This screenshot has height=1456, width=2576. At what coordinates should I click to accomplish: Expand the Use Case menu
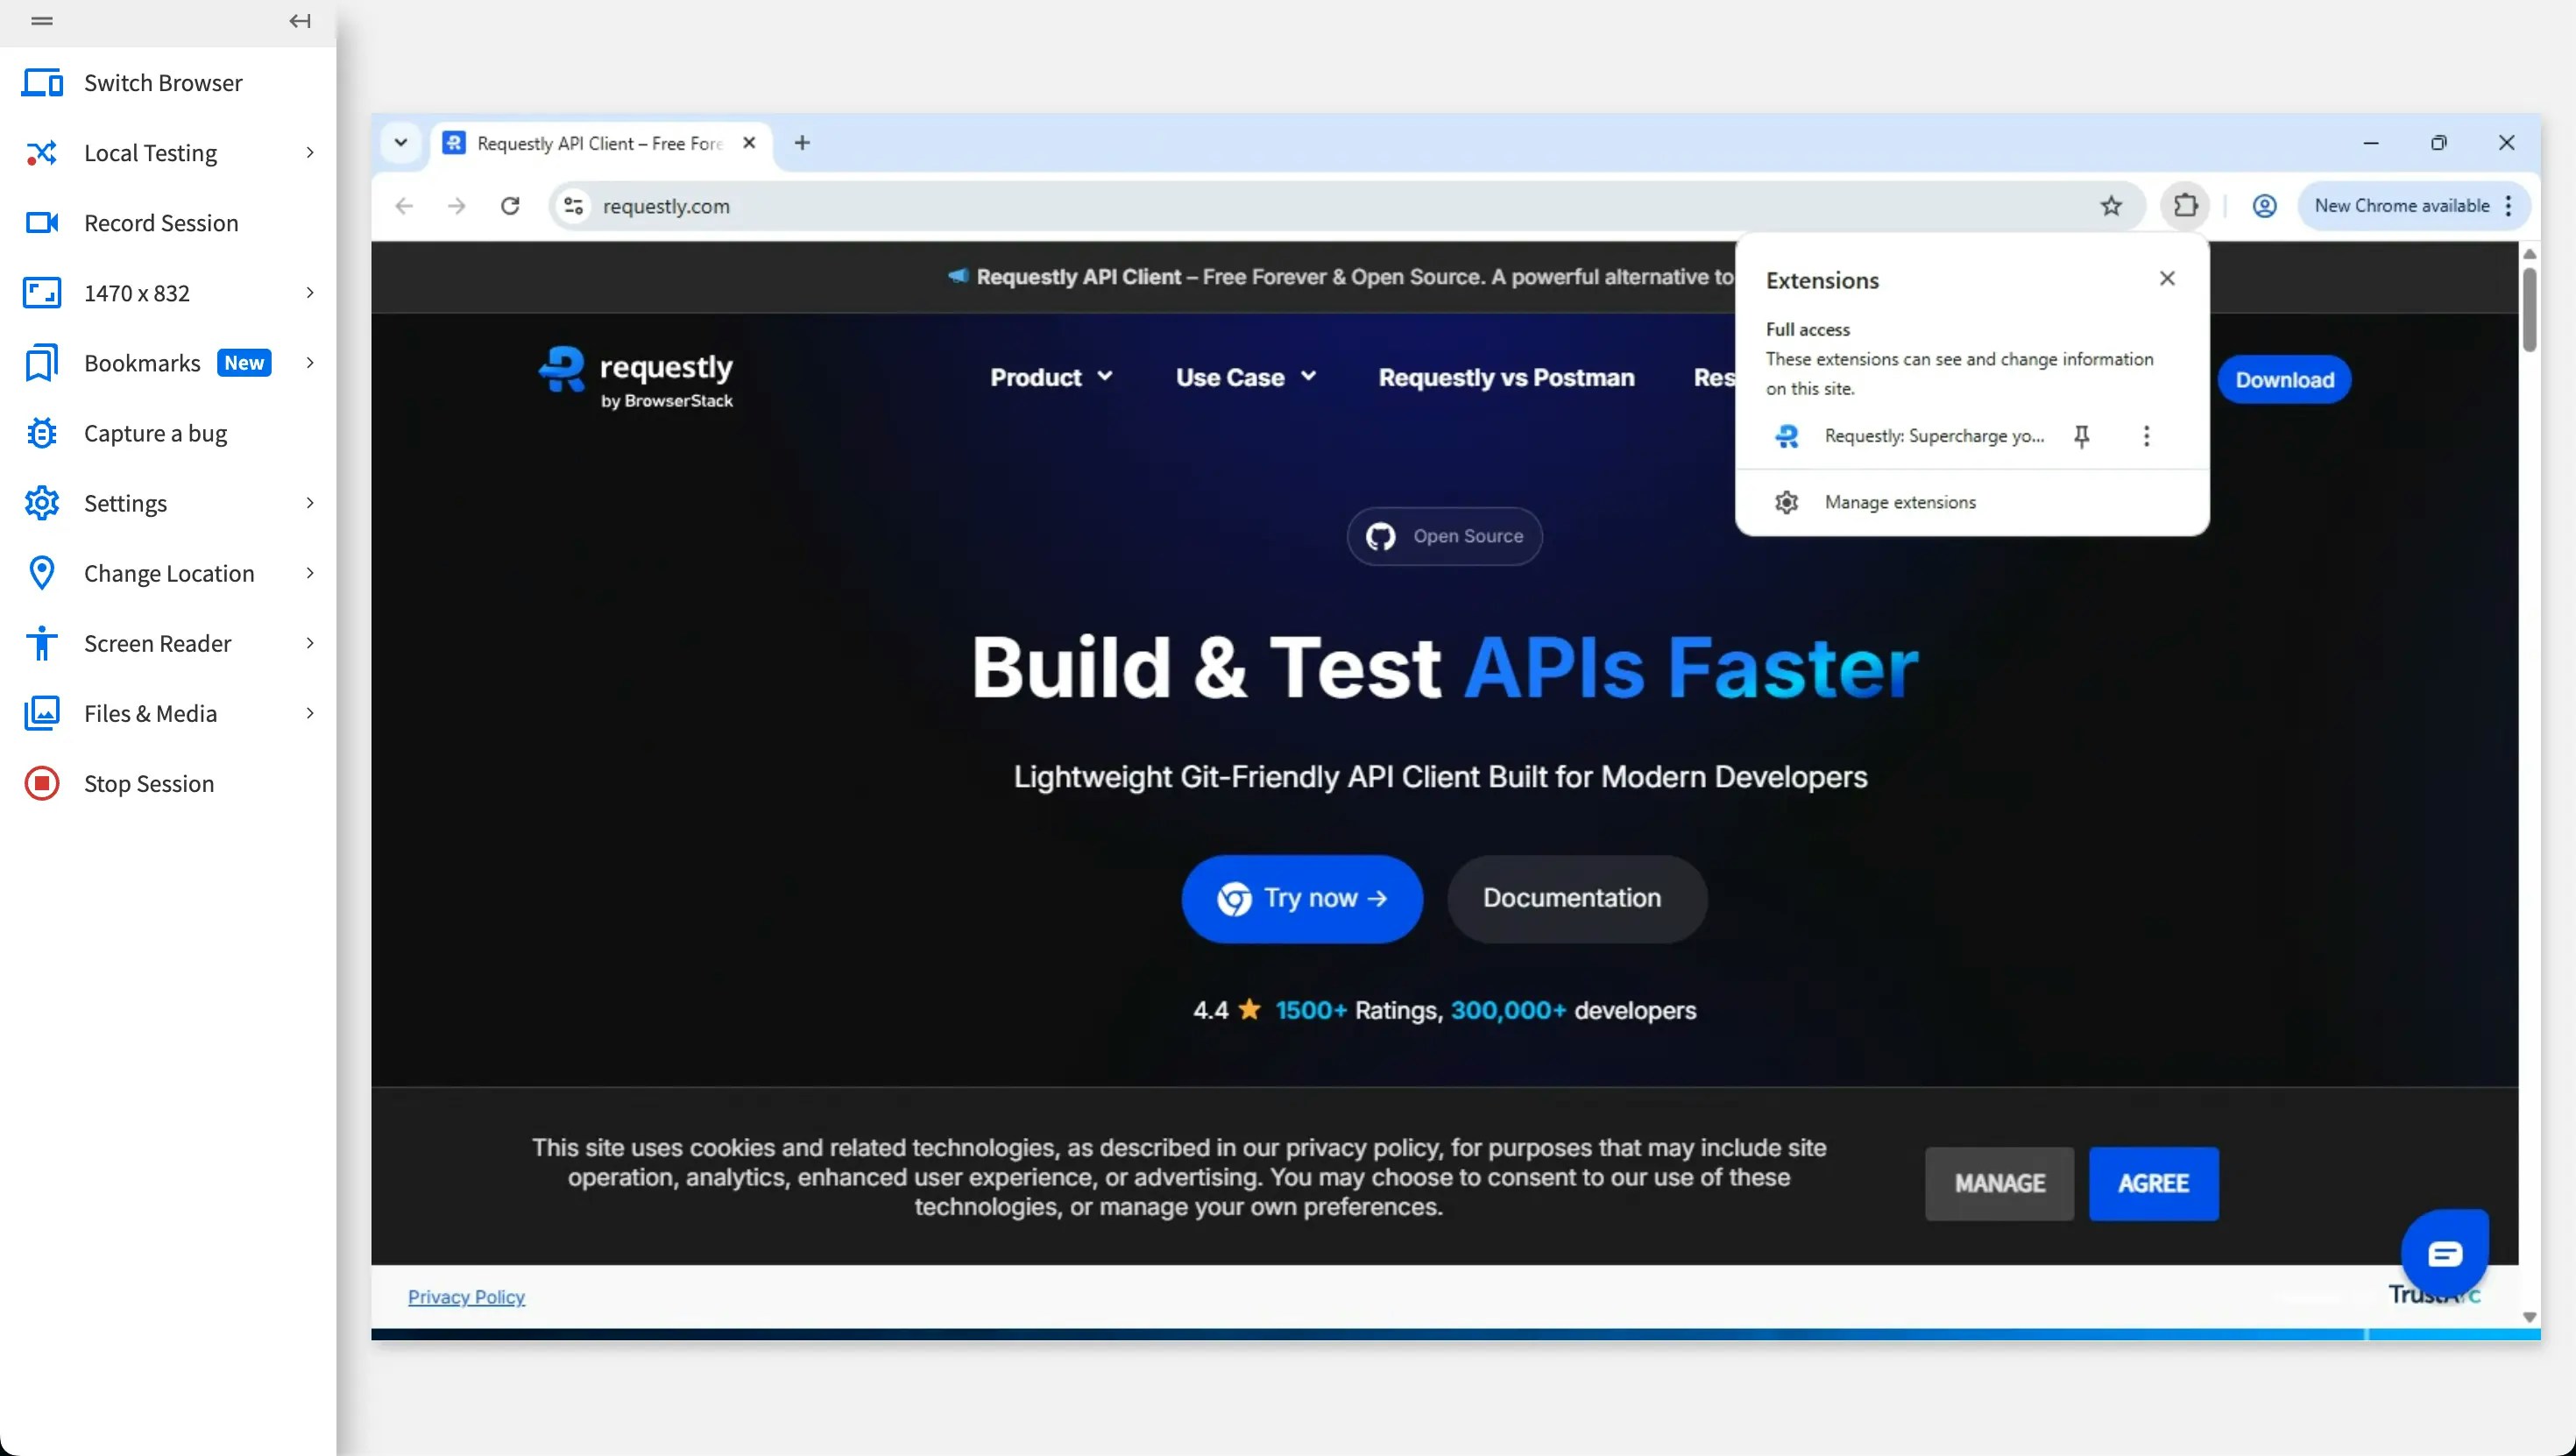point(1244,377)
